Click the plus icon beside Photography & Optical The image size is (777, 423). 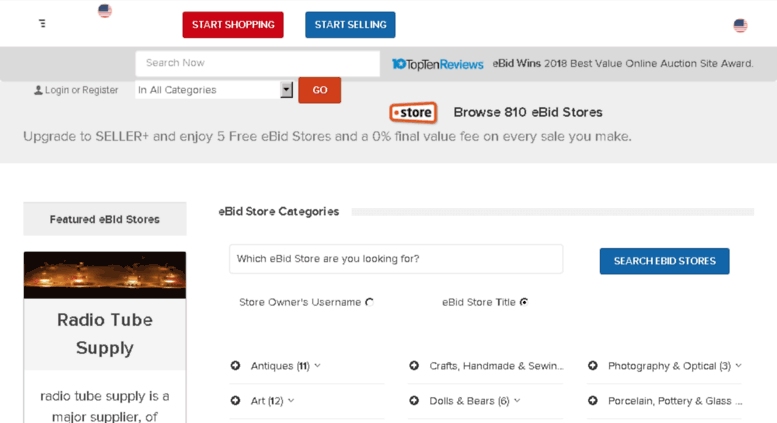[x=593, y=366]
